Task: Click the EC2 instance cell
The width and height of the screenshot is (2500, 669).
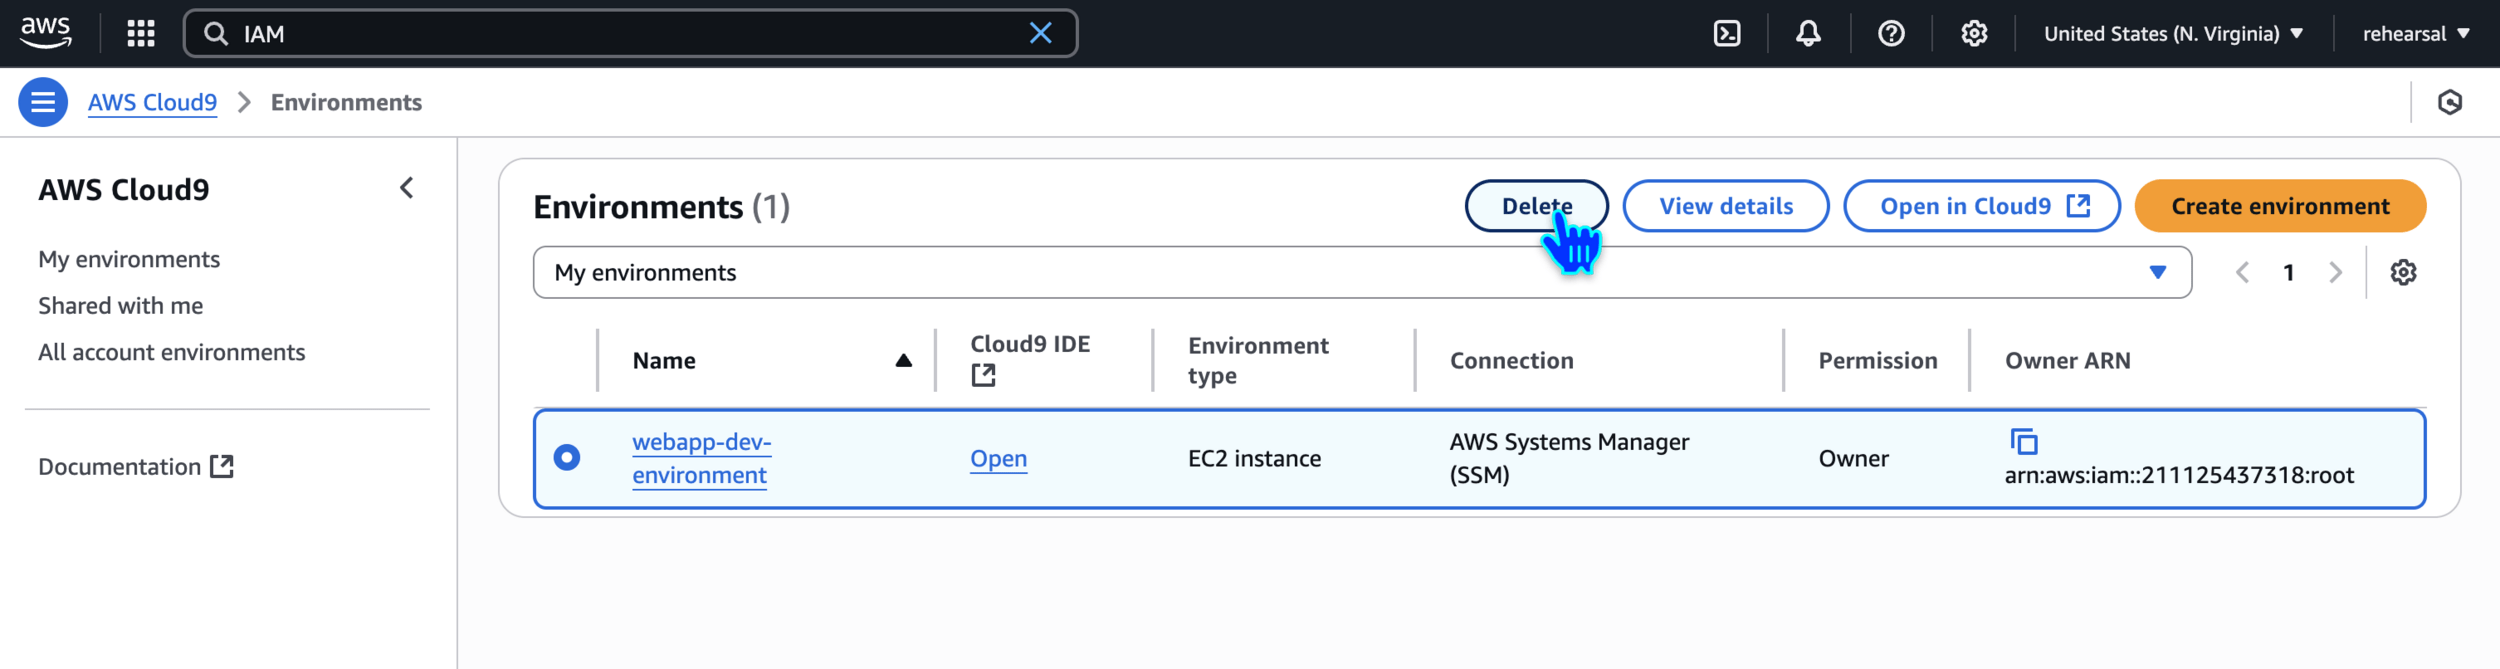Action: tap(1254, 458)
